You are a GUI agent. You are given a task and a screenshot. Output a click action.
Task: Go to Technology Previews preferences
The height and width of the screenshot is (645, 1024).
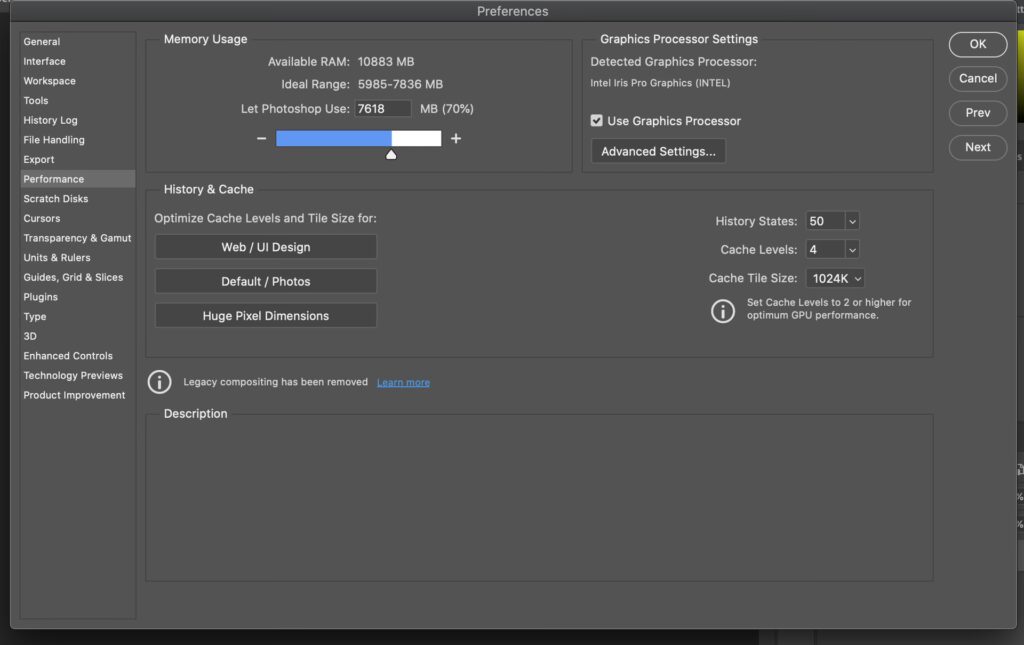pos(73,376)
